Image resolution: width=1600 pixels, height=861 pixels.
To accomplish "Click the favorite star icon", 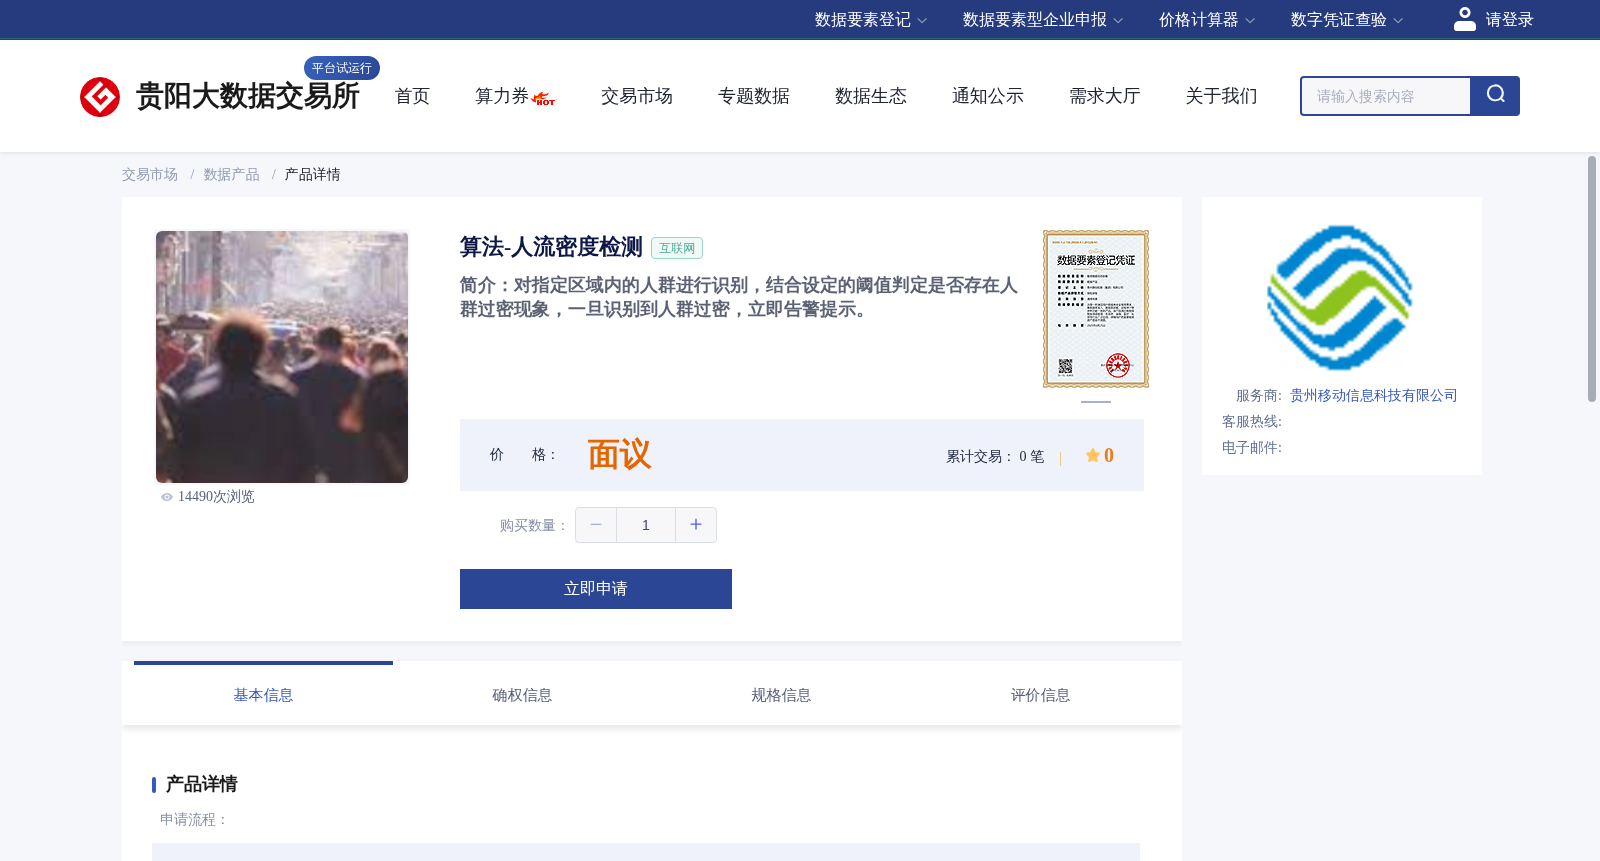I will pos(1093,455).
